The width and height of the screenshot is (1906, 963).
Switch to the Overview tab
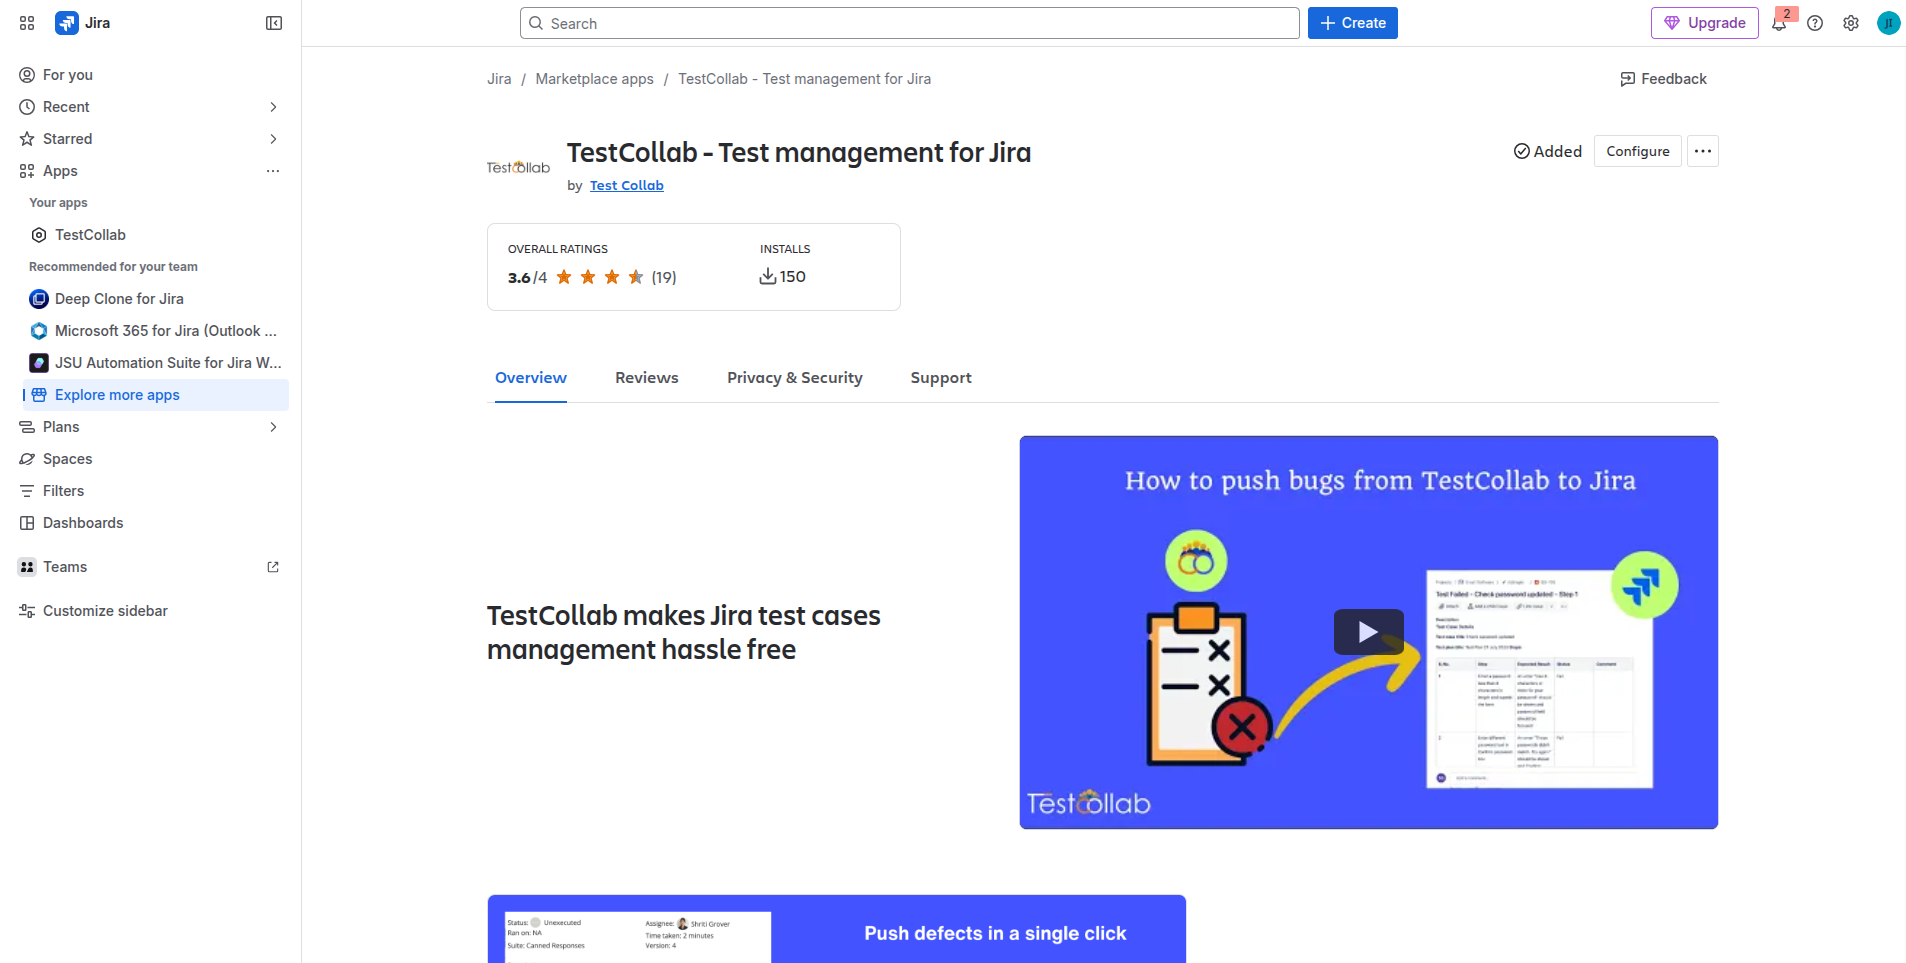coord(531,378)
